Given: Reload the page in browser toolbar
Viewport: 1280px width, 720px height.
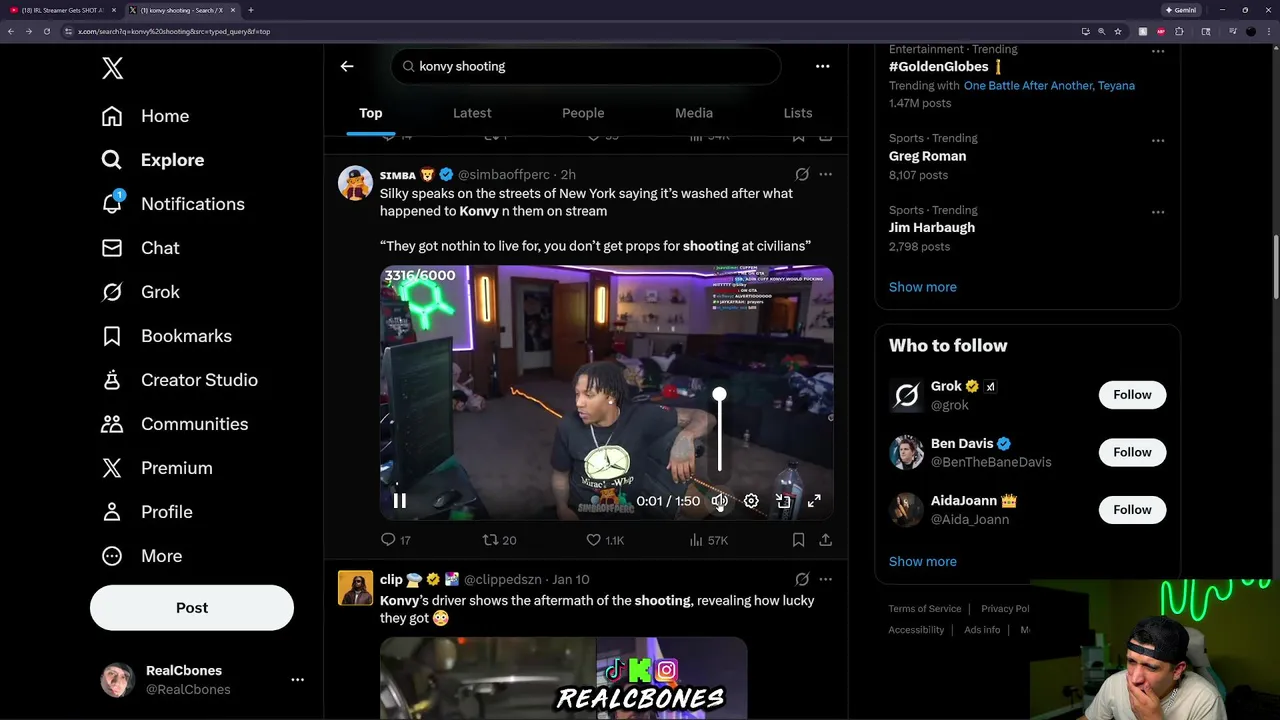Looking at the screenshot, I should (46, 31).
